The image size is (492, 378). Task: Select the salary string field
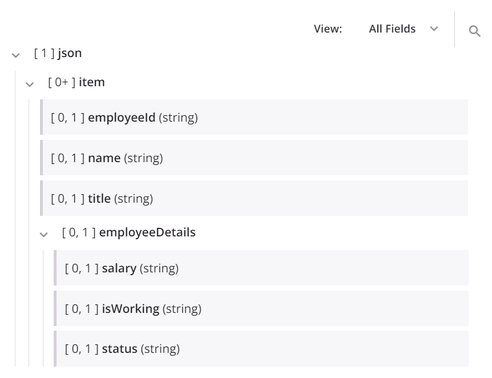coord(261,268)
